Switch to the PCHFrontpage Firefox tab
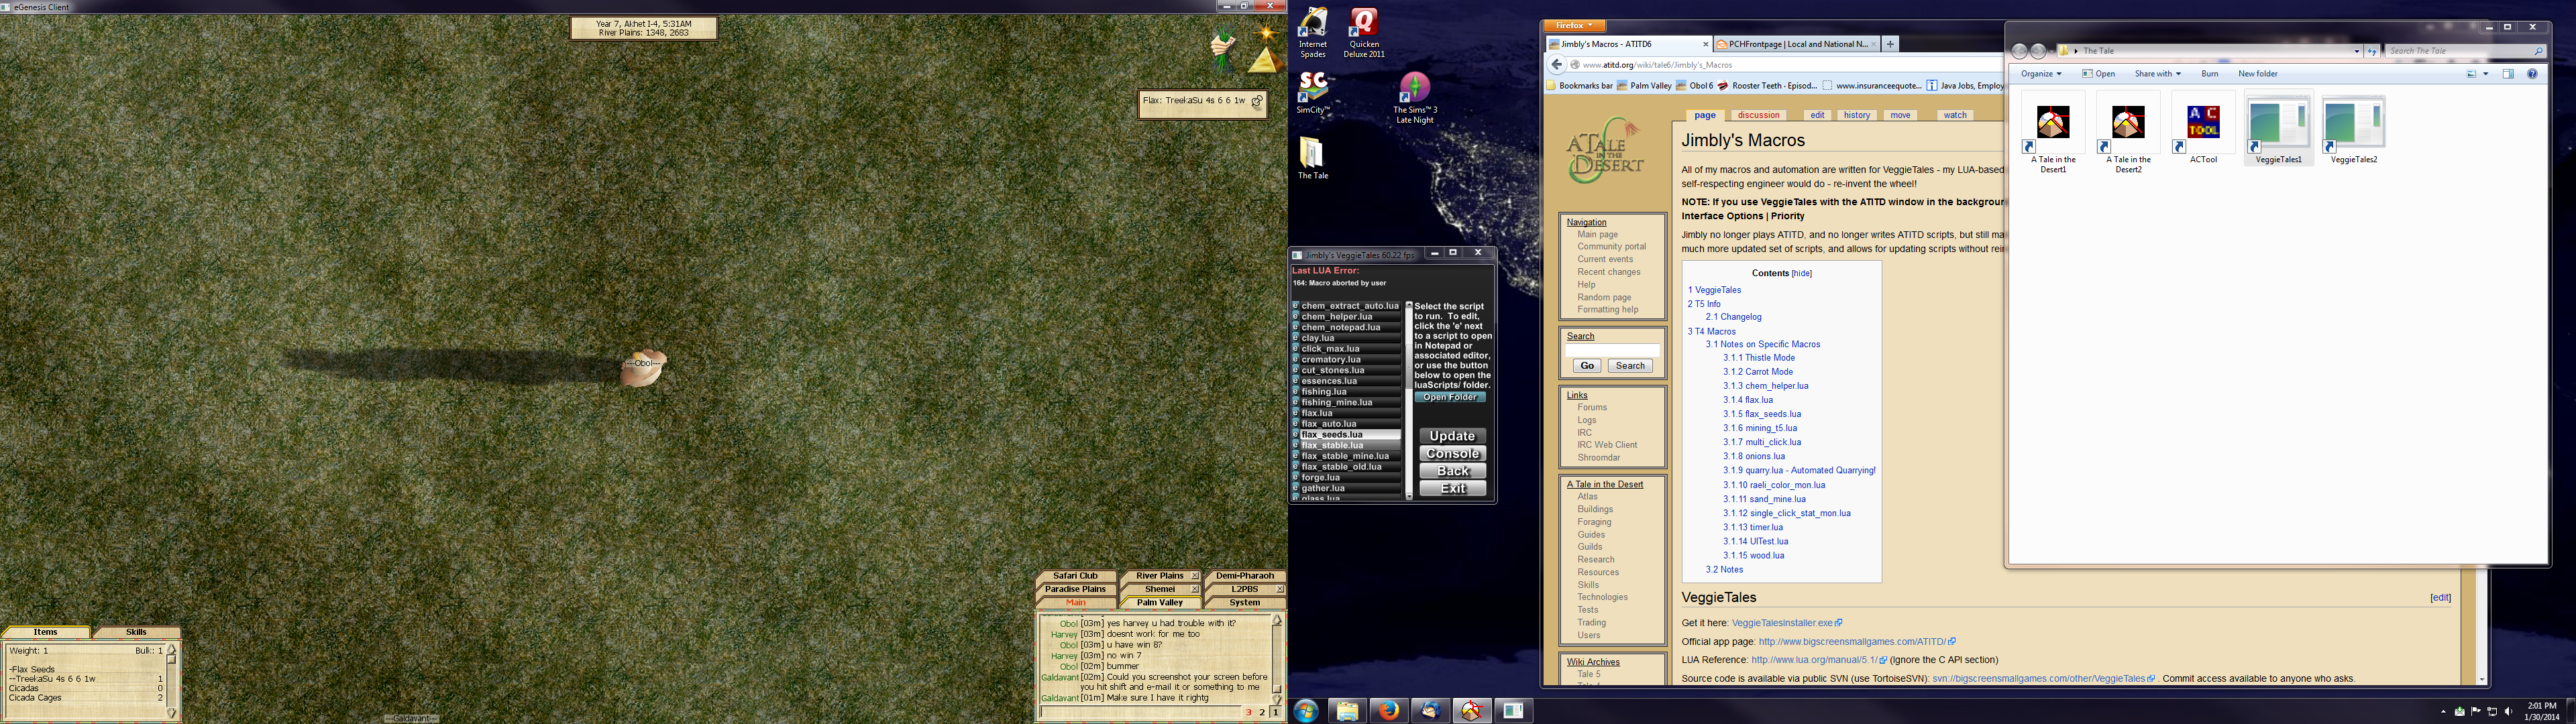2576x724 pixels. pyautogui.click(x=1796, y=44)
